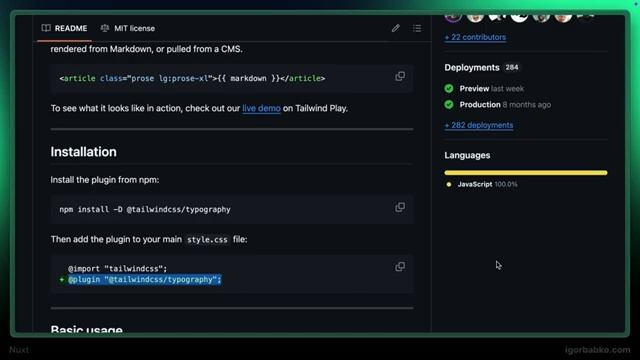The height and width of the screenshot is (360, 640).
Task: Open the Deployments heading link
Action: click(472, 67)
